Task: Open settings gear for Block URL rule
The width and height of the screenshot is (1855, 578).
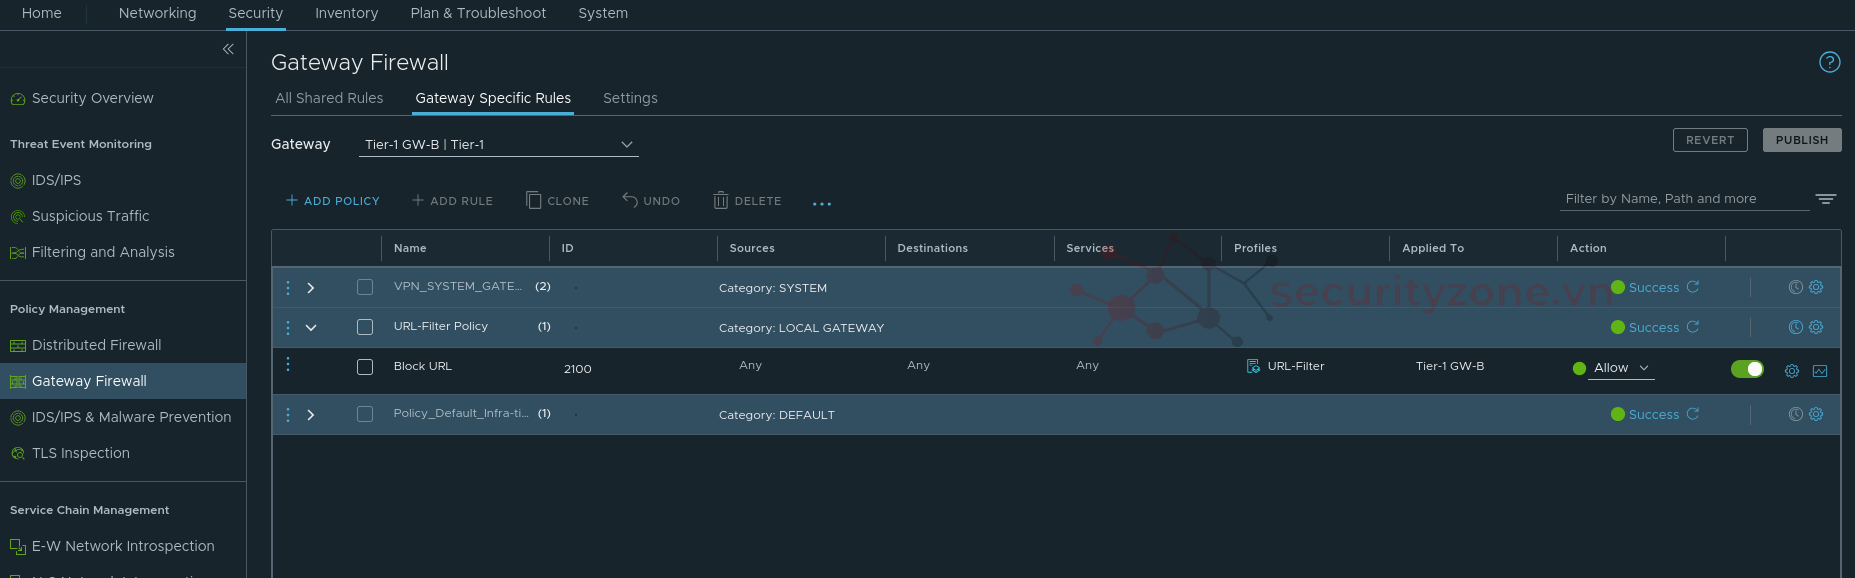Action: click(1792, 371)
